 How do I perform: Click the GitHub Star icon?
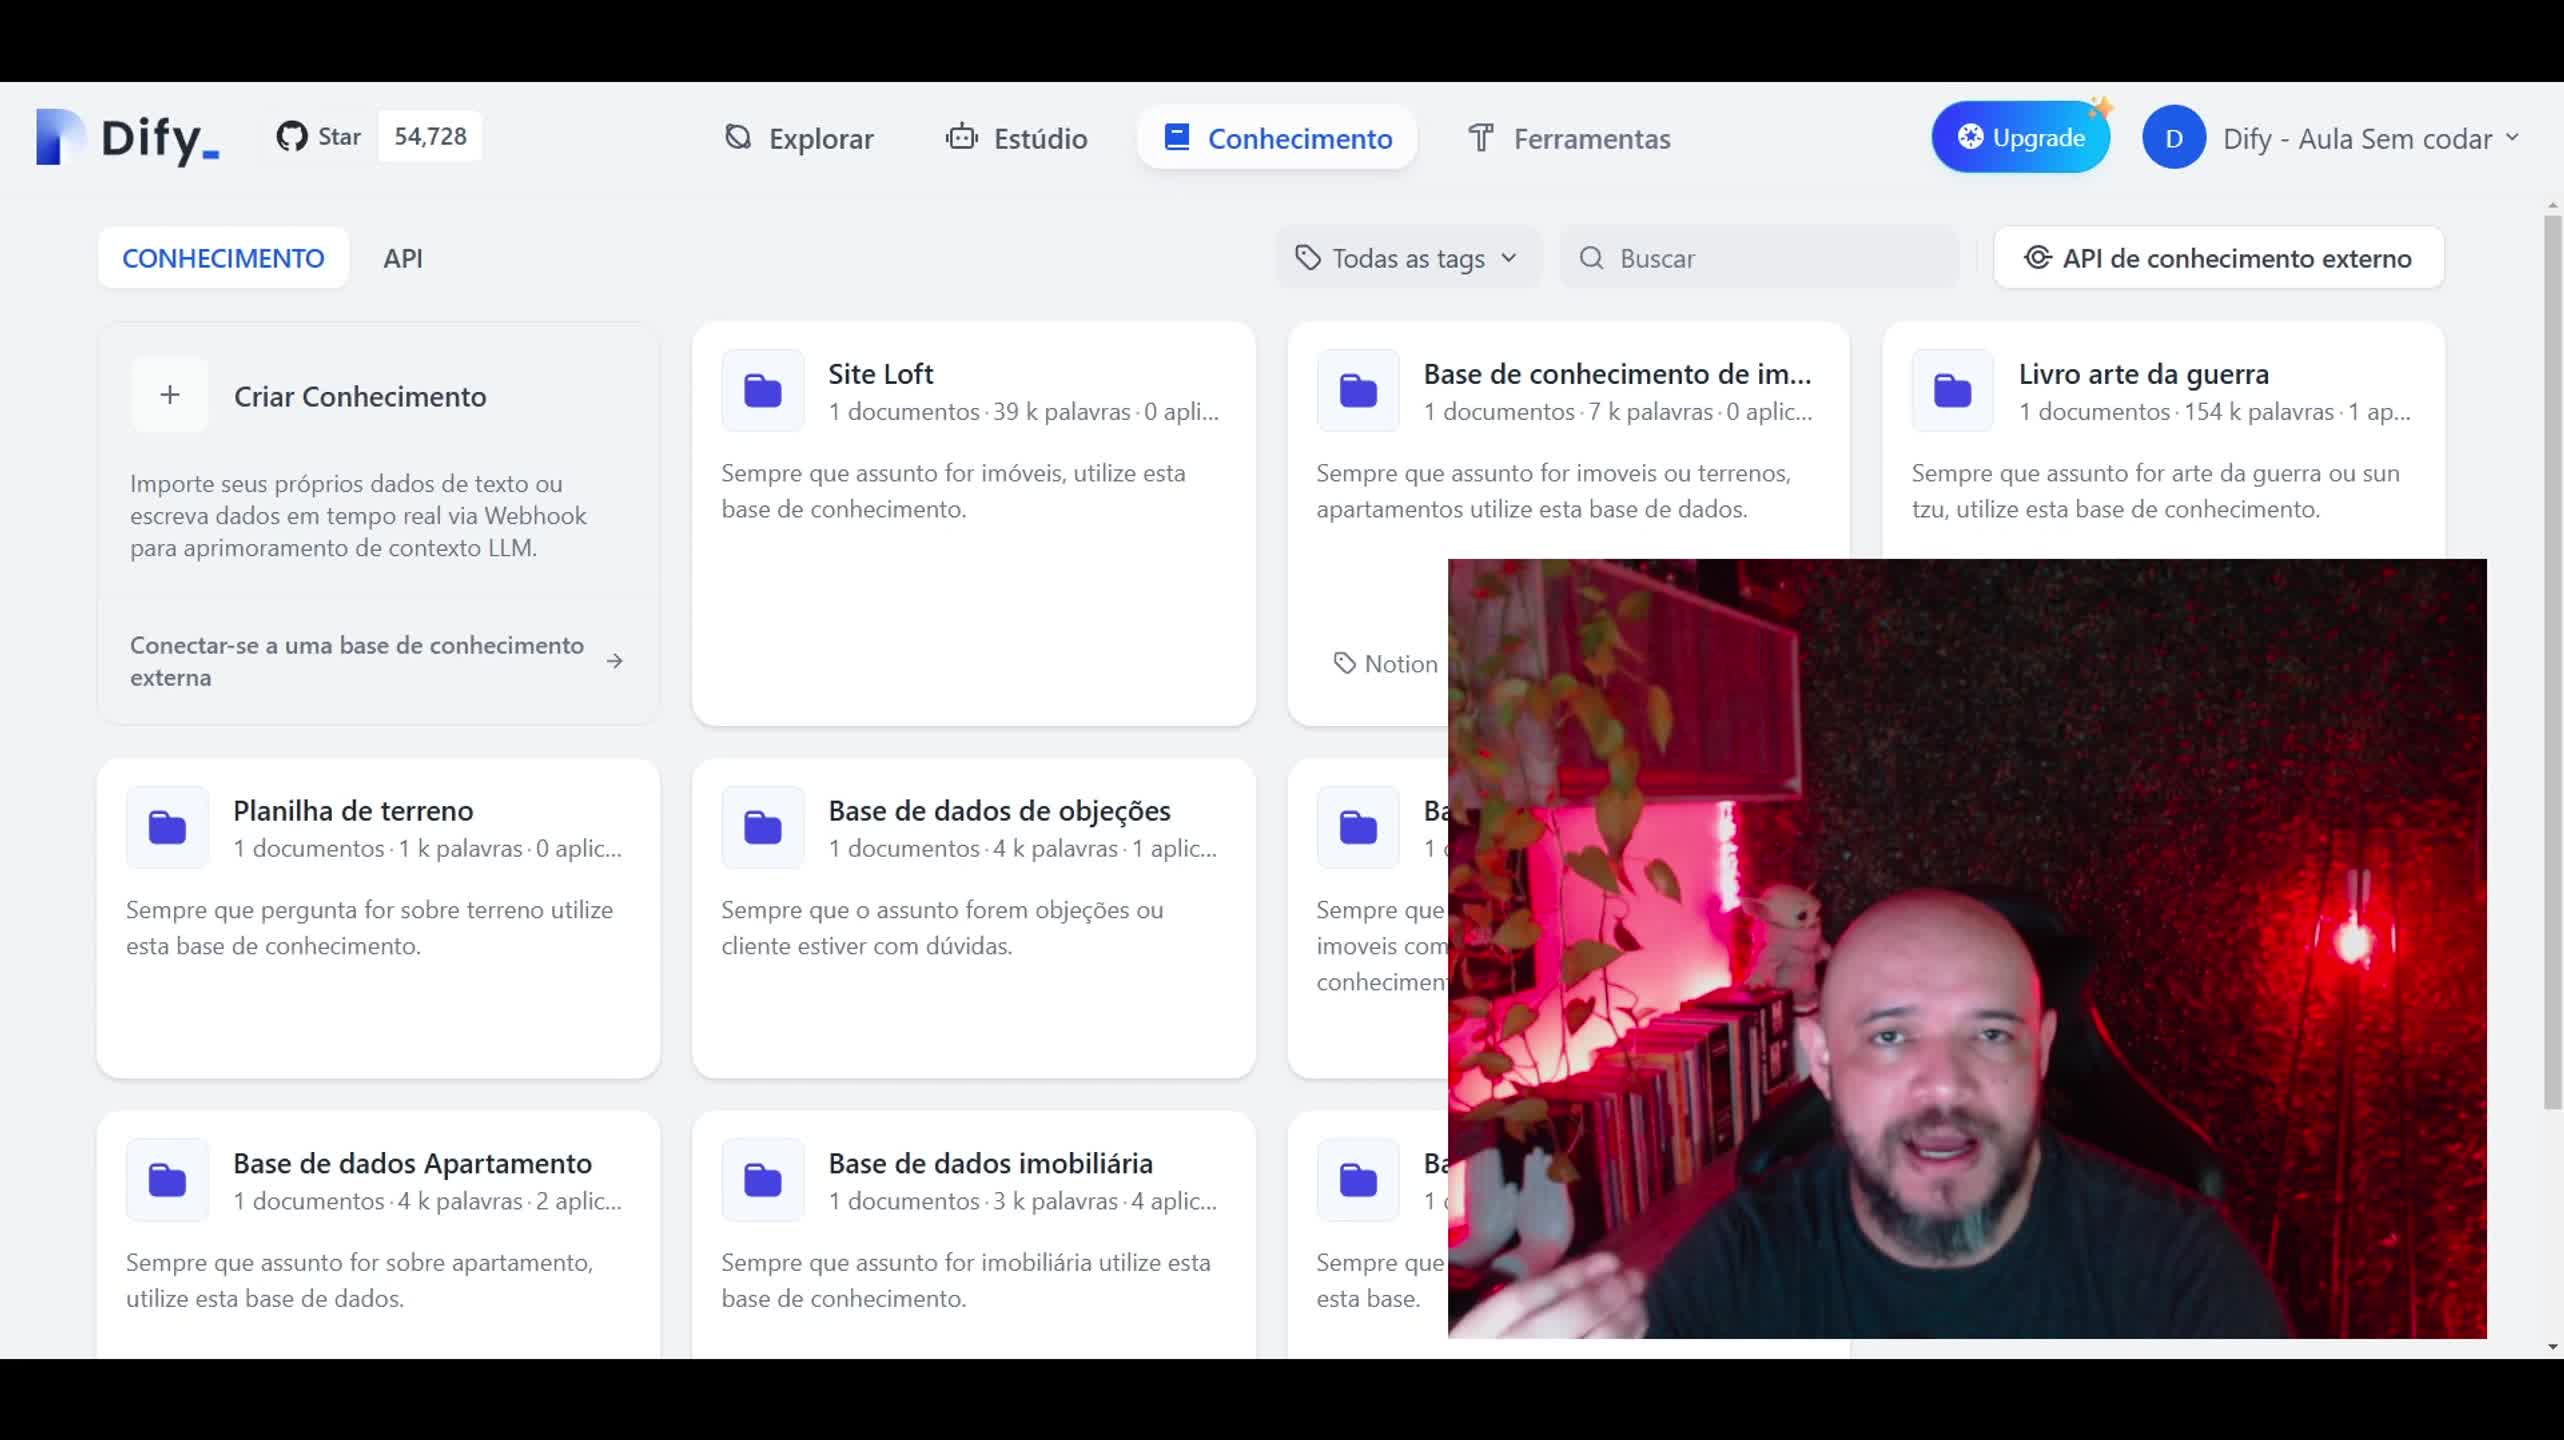pyautogui.click(x=292, y=137)
